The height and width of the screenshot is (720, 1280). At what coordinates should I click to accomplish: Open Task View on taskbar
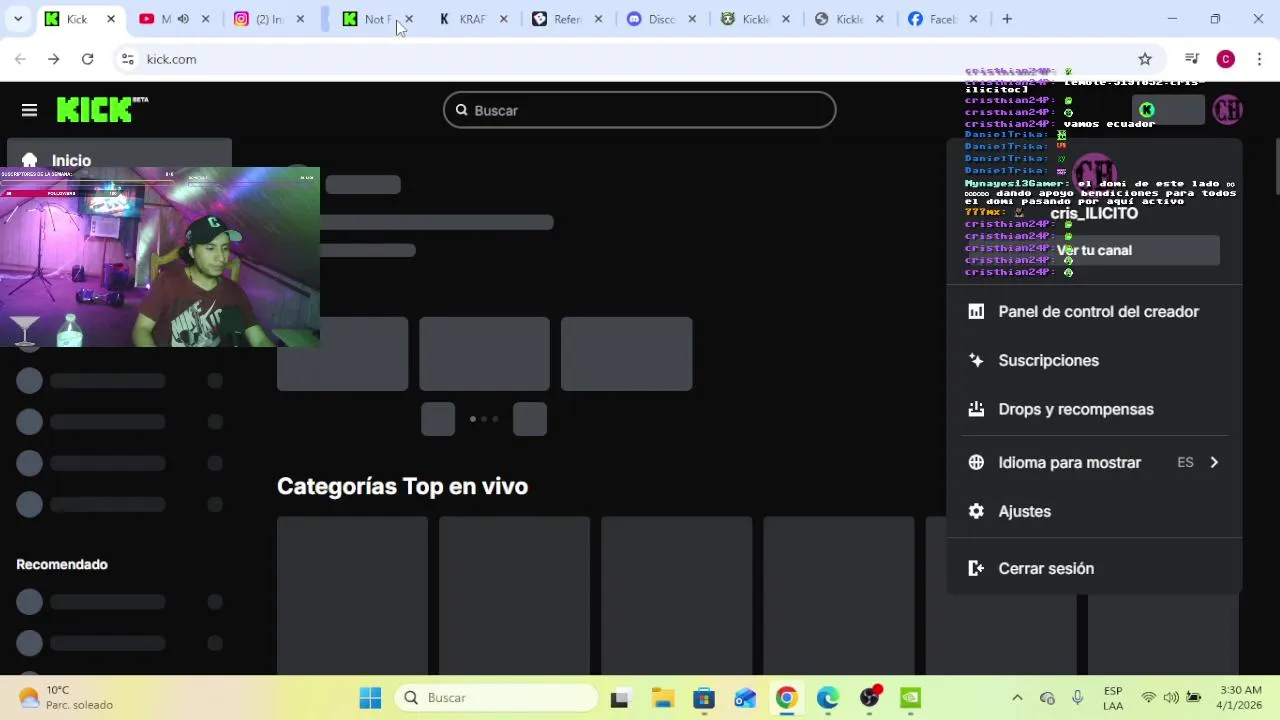[620, 698]
